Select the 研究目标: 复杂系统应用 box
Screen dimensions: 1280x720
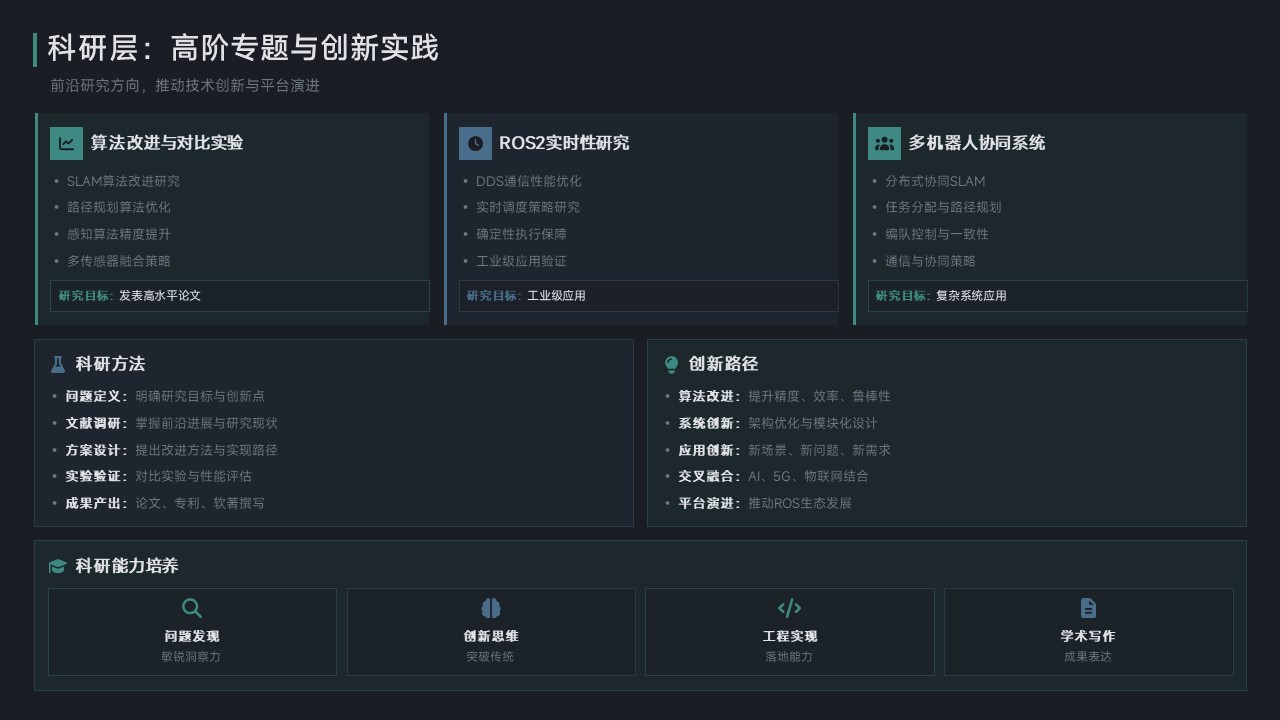tap(1057, 296)
